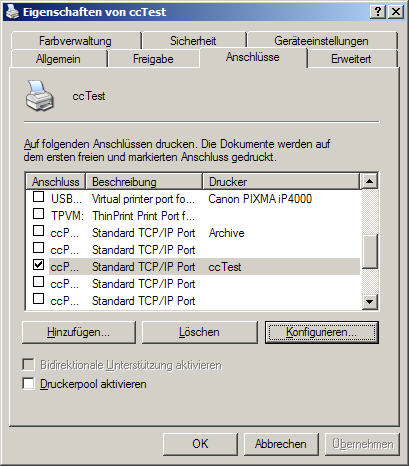The height and width of the screenshot is (466, 409).
Task: Click the question mark help button
Action: (377, 12)
